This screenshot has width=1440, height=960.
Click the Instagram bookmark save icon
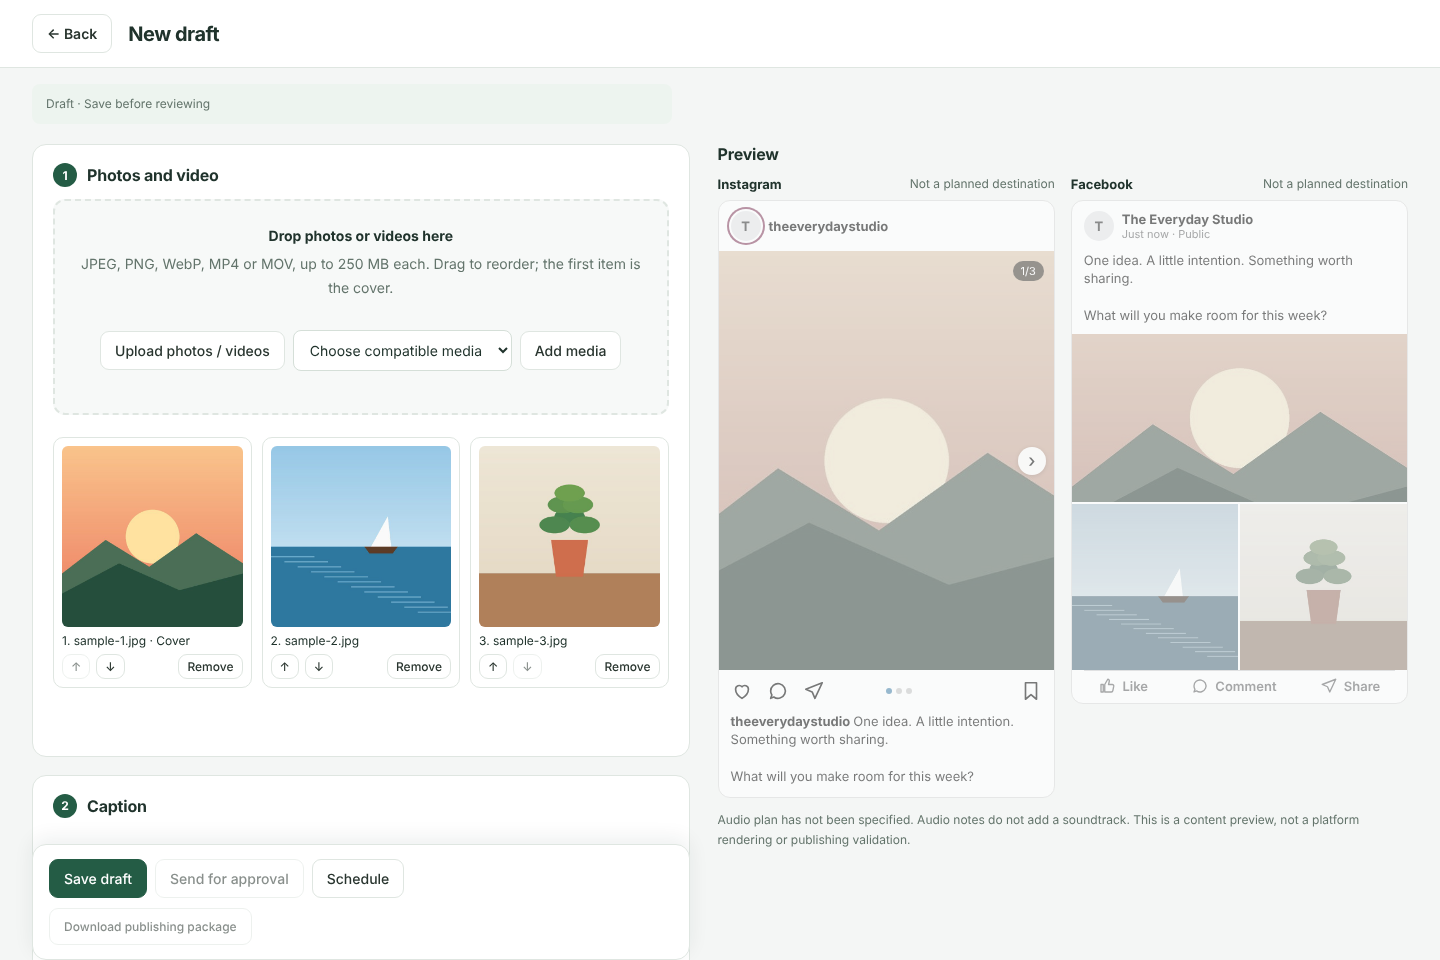(1031, 691)
